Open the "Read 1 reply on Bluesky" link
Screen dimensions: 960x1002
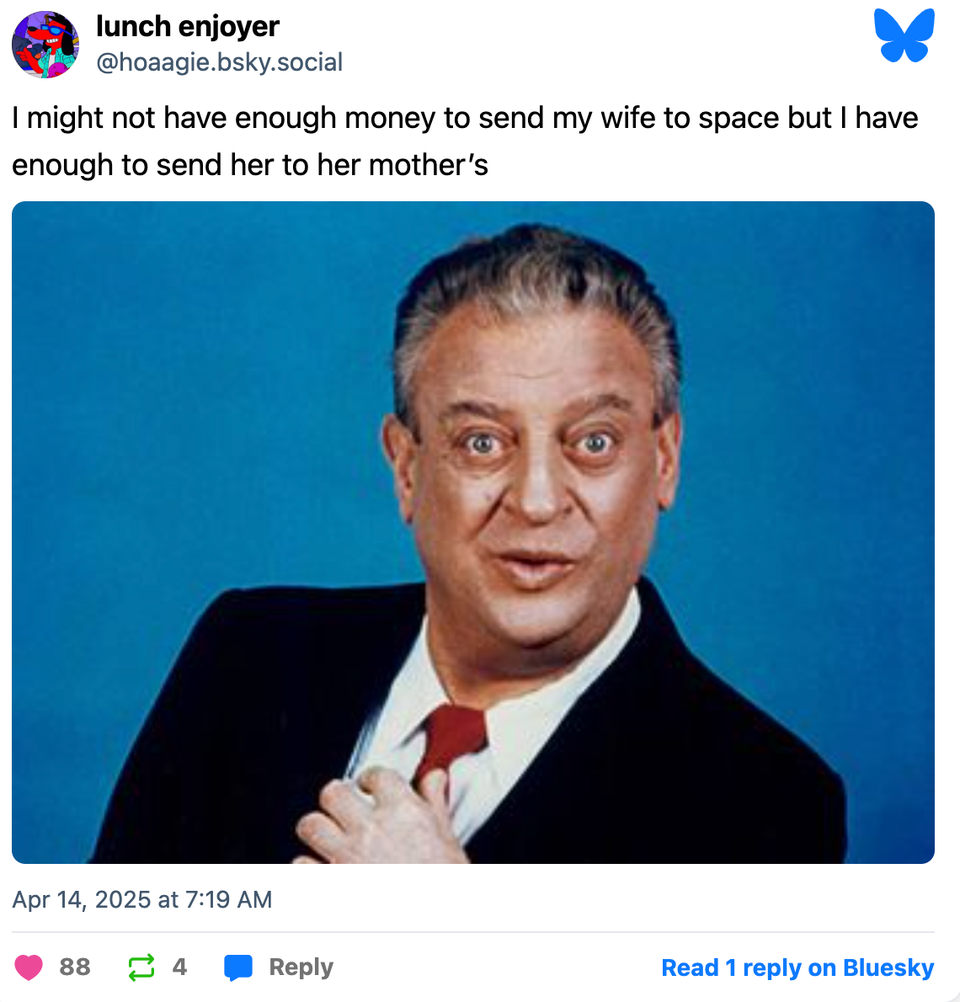click(797, 968)
